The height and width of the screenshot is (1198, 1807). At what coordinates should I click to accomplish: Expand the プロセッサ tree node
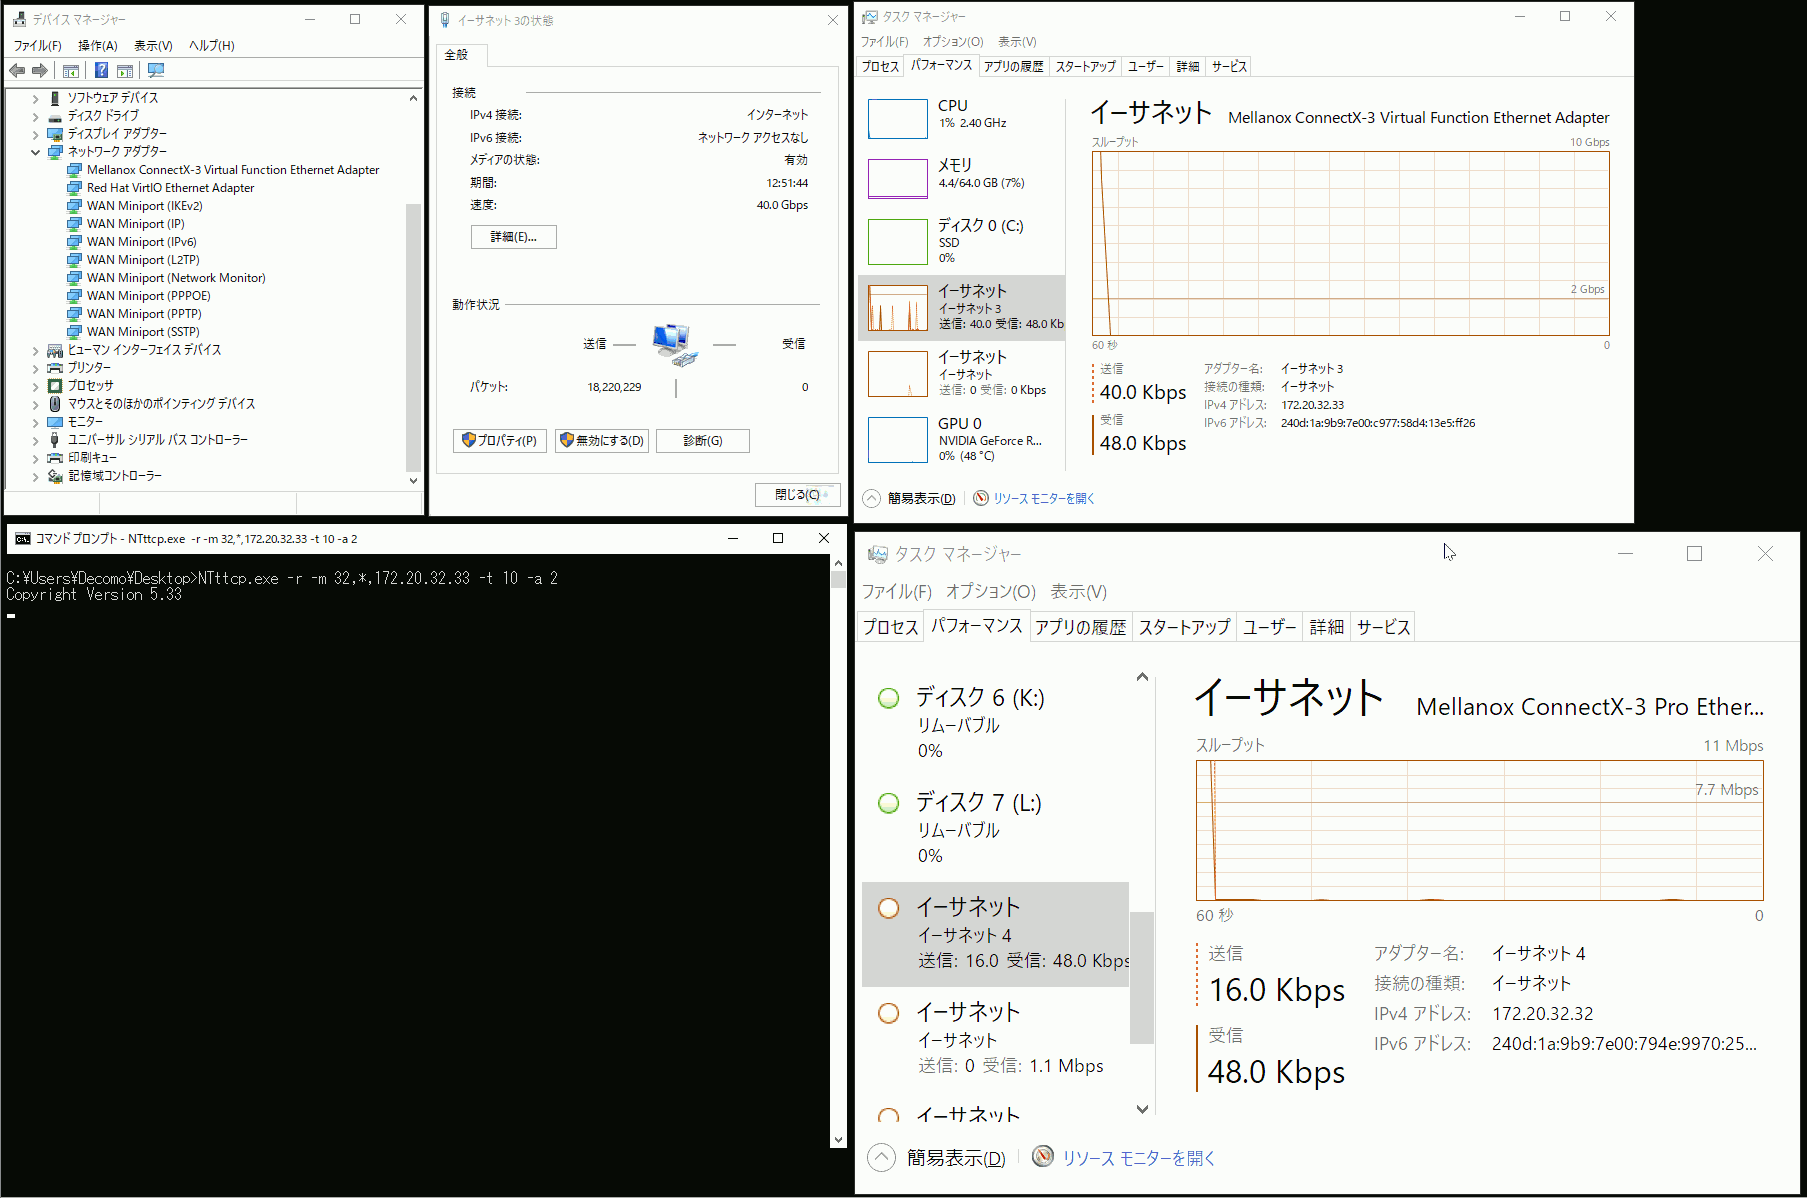coord(36,386)
